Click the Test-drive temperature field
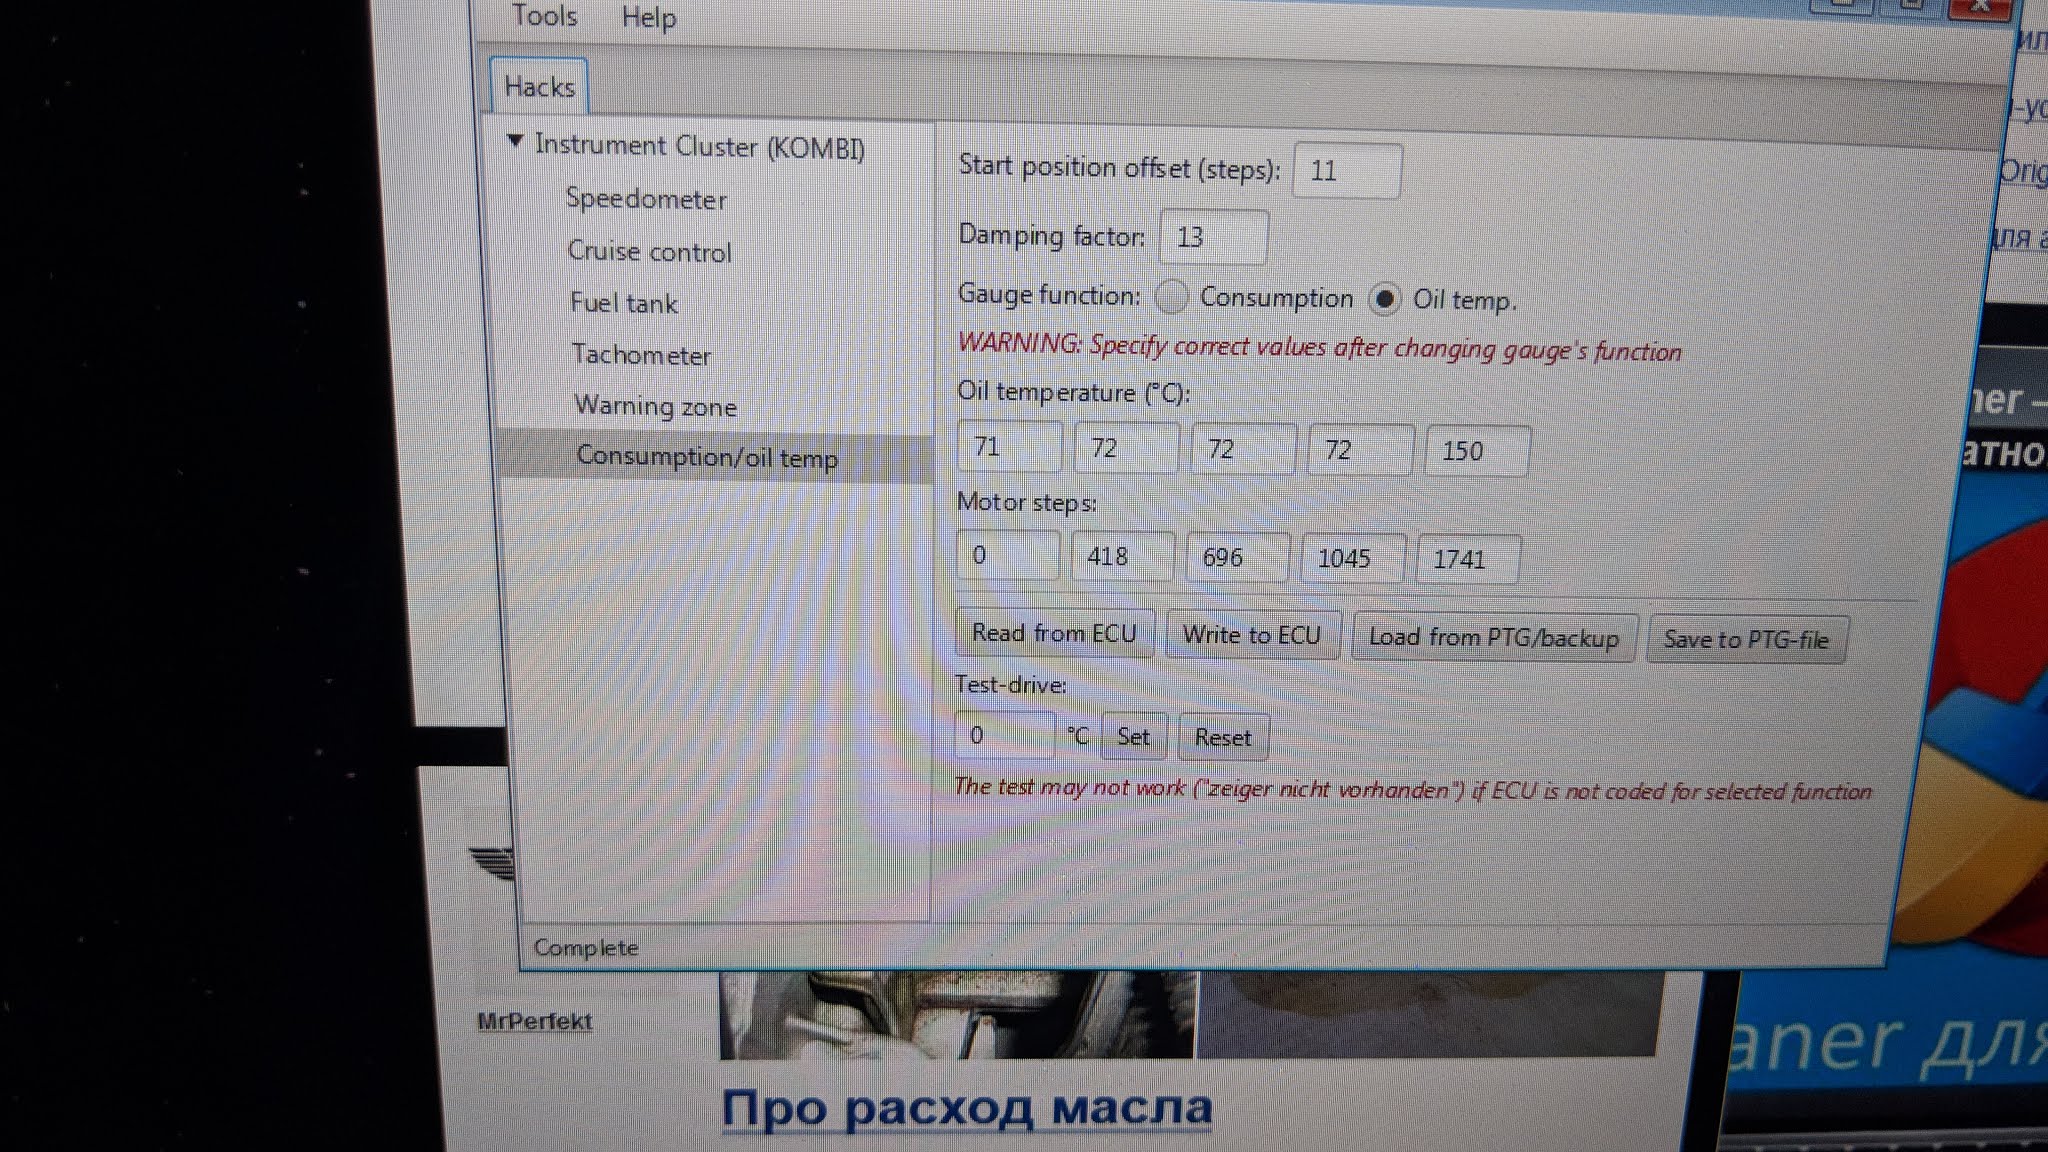The height and width of the screenshot is (1152, 2048). pyautogui.click(x=1004, y=736)
